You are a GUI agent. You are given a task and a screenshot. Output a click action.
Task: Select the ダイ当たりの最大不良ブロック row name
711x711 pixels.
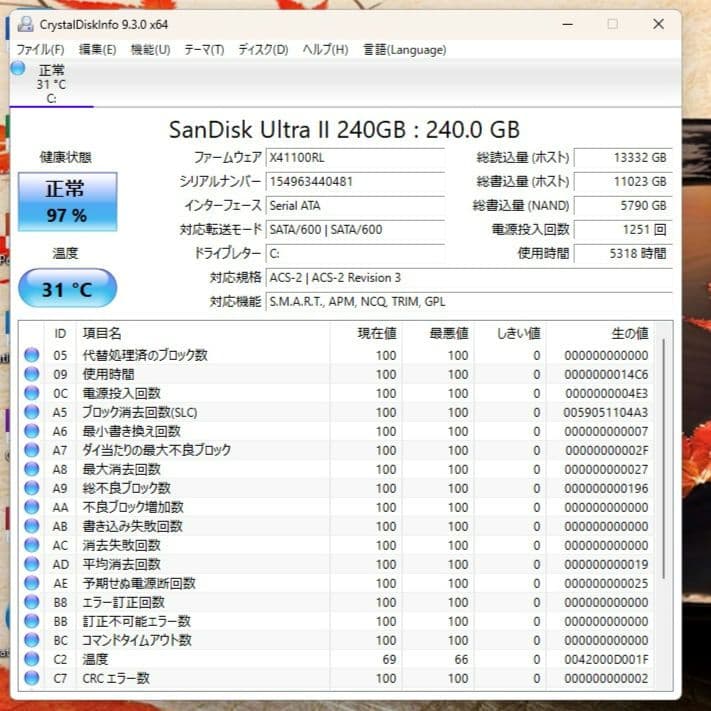[x=156, y=450]
